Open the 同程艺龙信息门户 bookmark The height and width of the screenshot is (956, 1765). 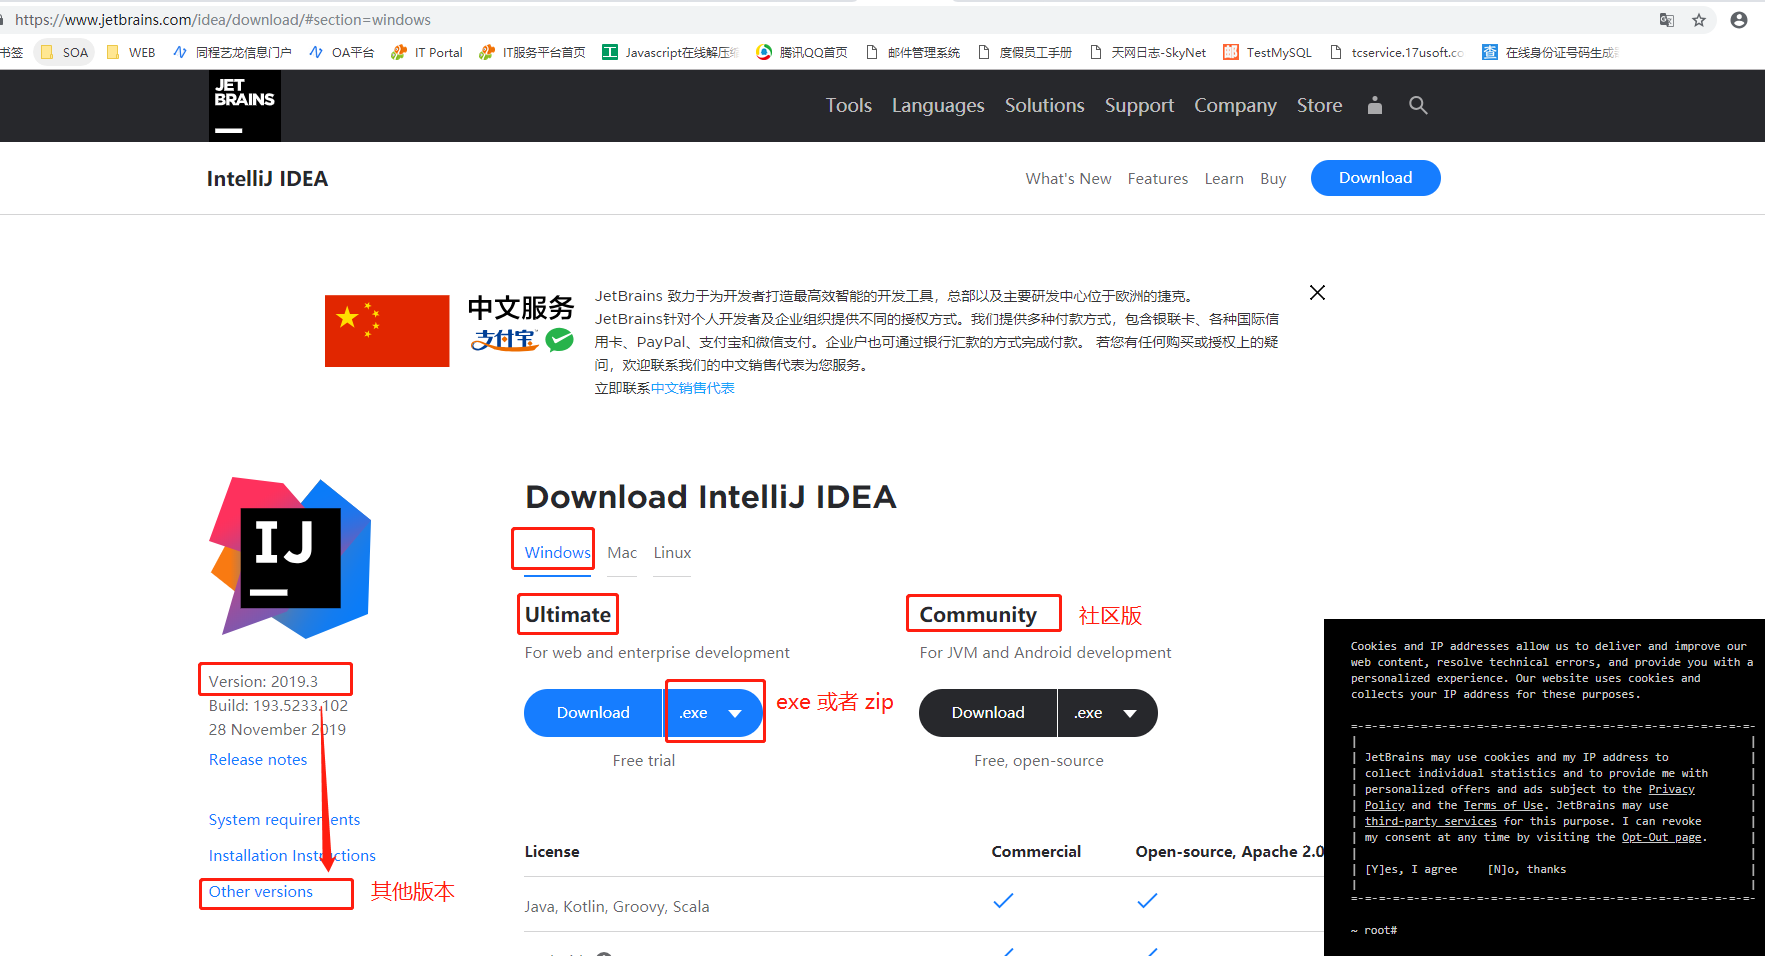(x=232, y=52)
